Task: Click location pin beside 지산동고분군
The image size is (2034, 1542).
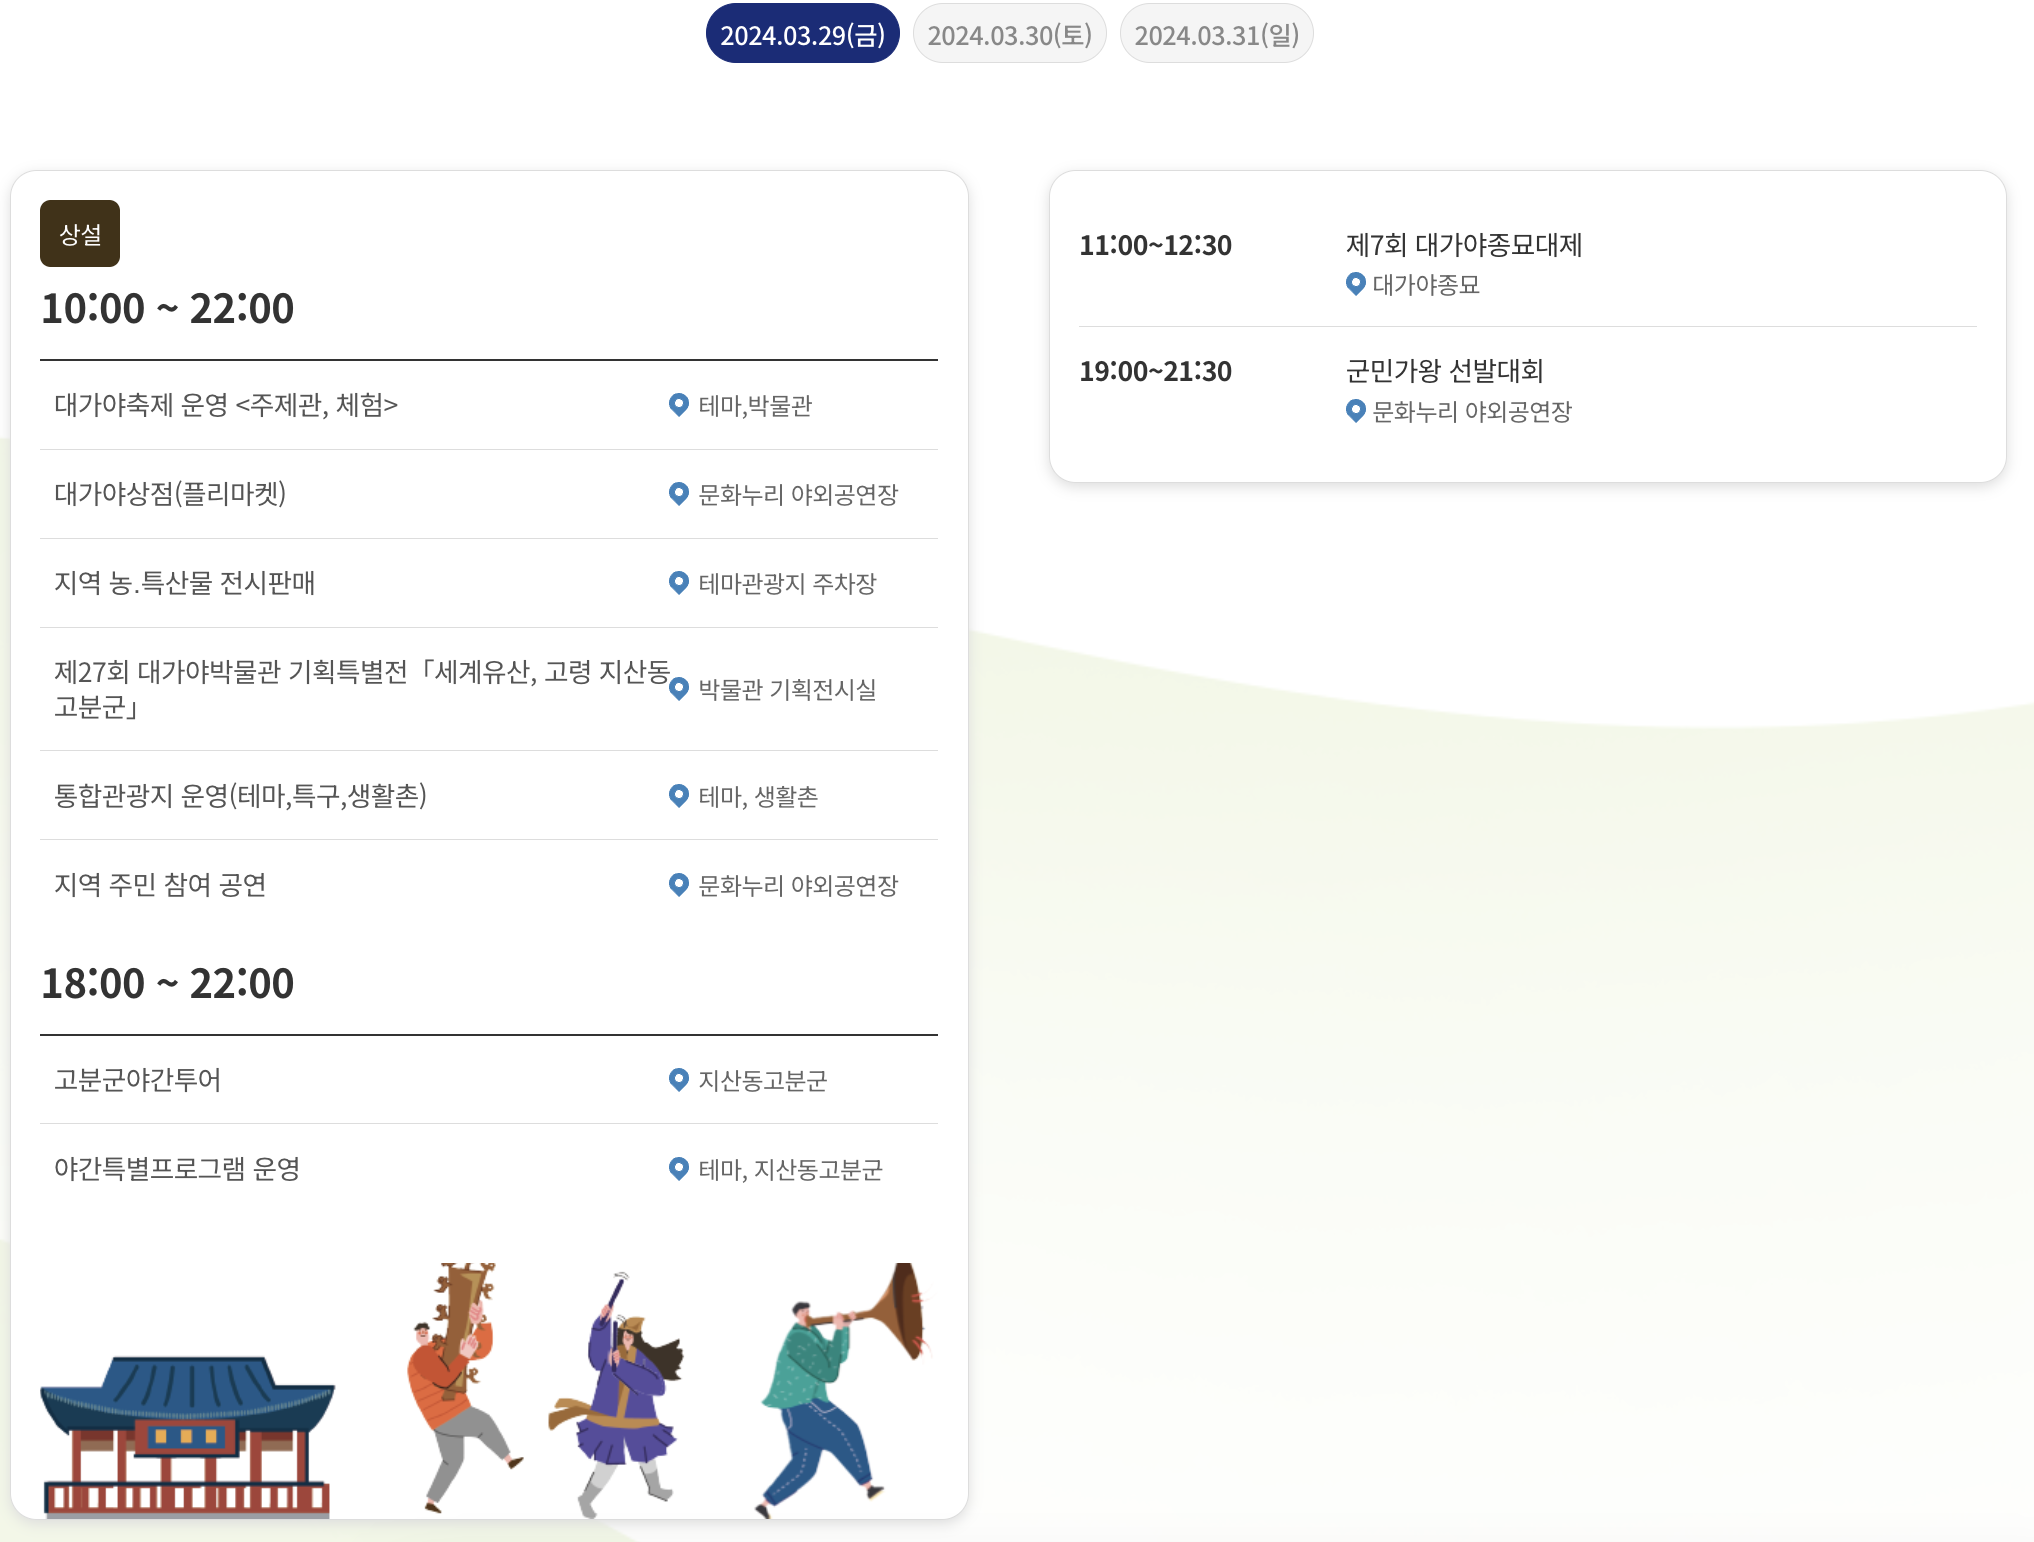Action: click(679, 1080)
